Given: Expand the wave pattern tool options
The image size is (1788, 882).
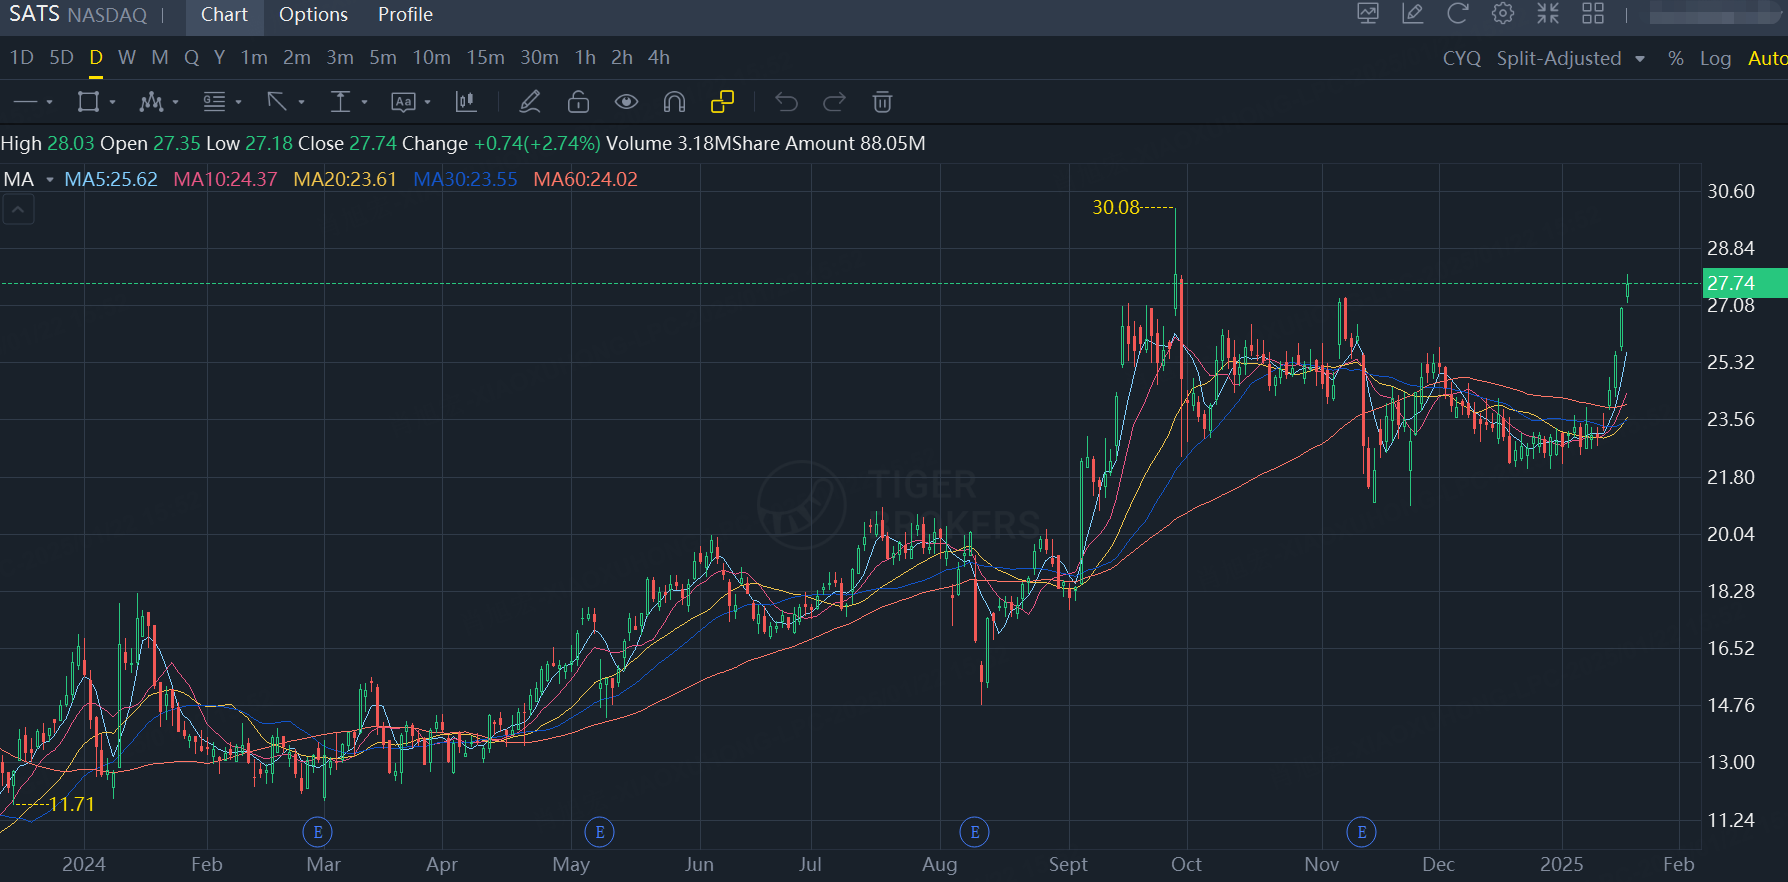Looking at the screenshot, I should [x=175, y=102].
